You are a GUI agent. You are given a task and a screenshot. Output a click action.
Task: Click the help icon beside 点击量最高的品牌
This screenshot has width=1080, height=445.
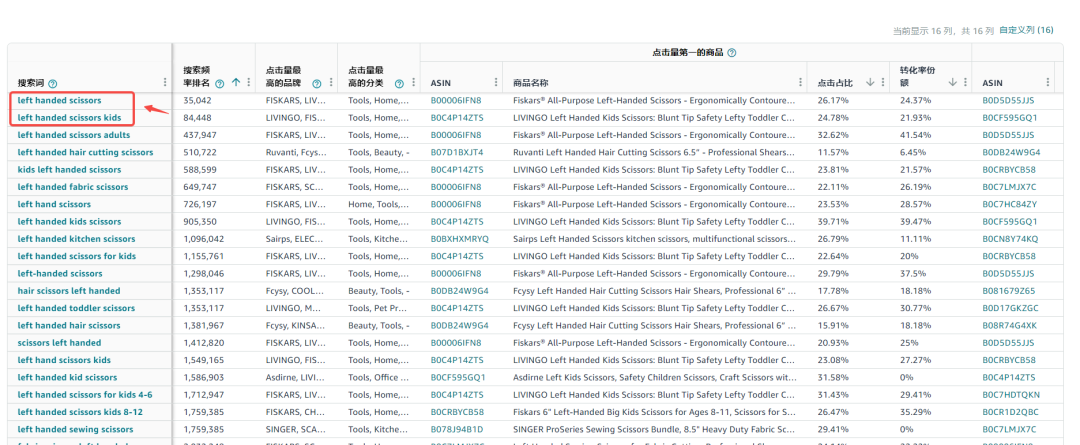317,83
